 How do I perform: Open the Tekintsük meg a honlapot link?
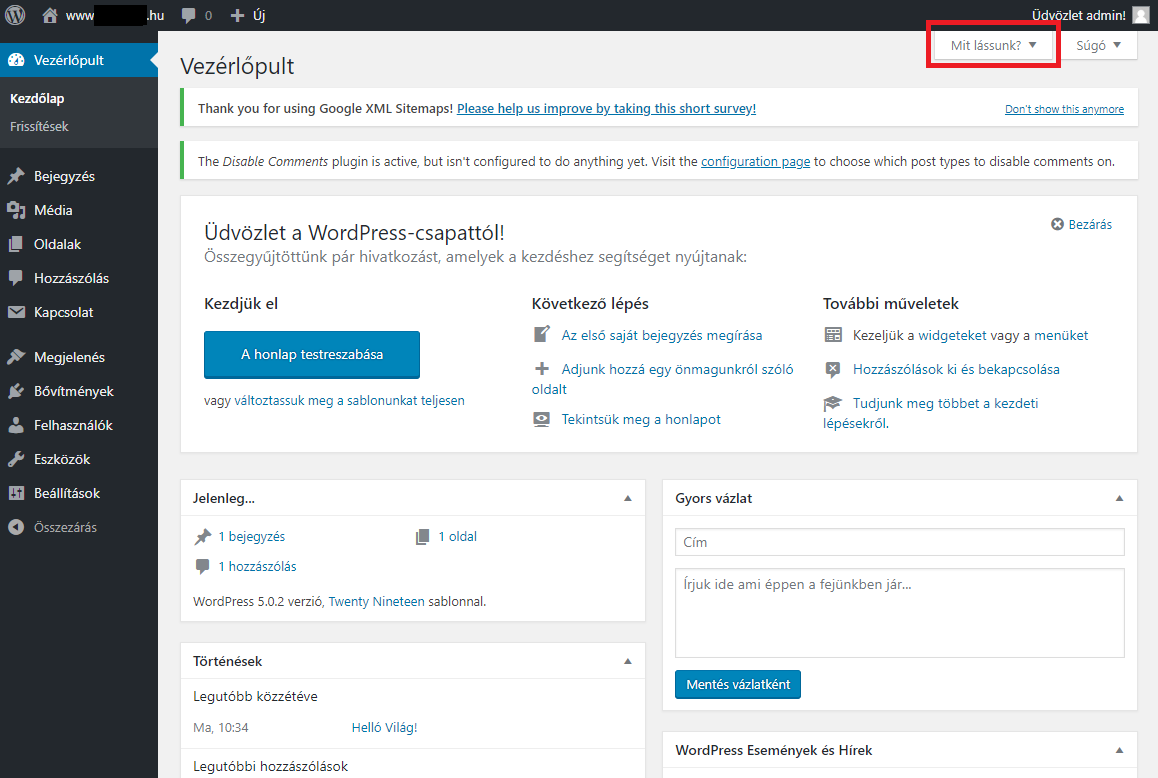pos(641,419)
